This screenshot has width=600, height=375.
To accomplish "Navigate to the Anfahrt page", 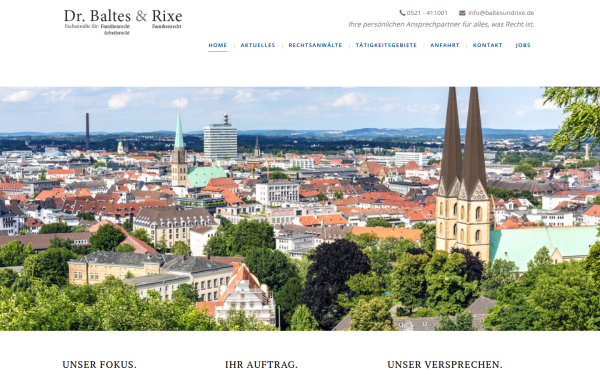I will [x=445, y=45].
